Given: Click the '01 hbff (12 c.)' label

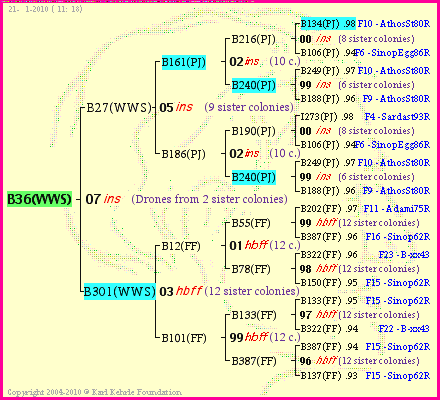Looking at the screenshot, I should click(265, 246).
